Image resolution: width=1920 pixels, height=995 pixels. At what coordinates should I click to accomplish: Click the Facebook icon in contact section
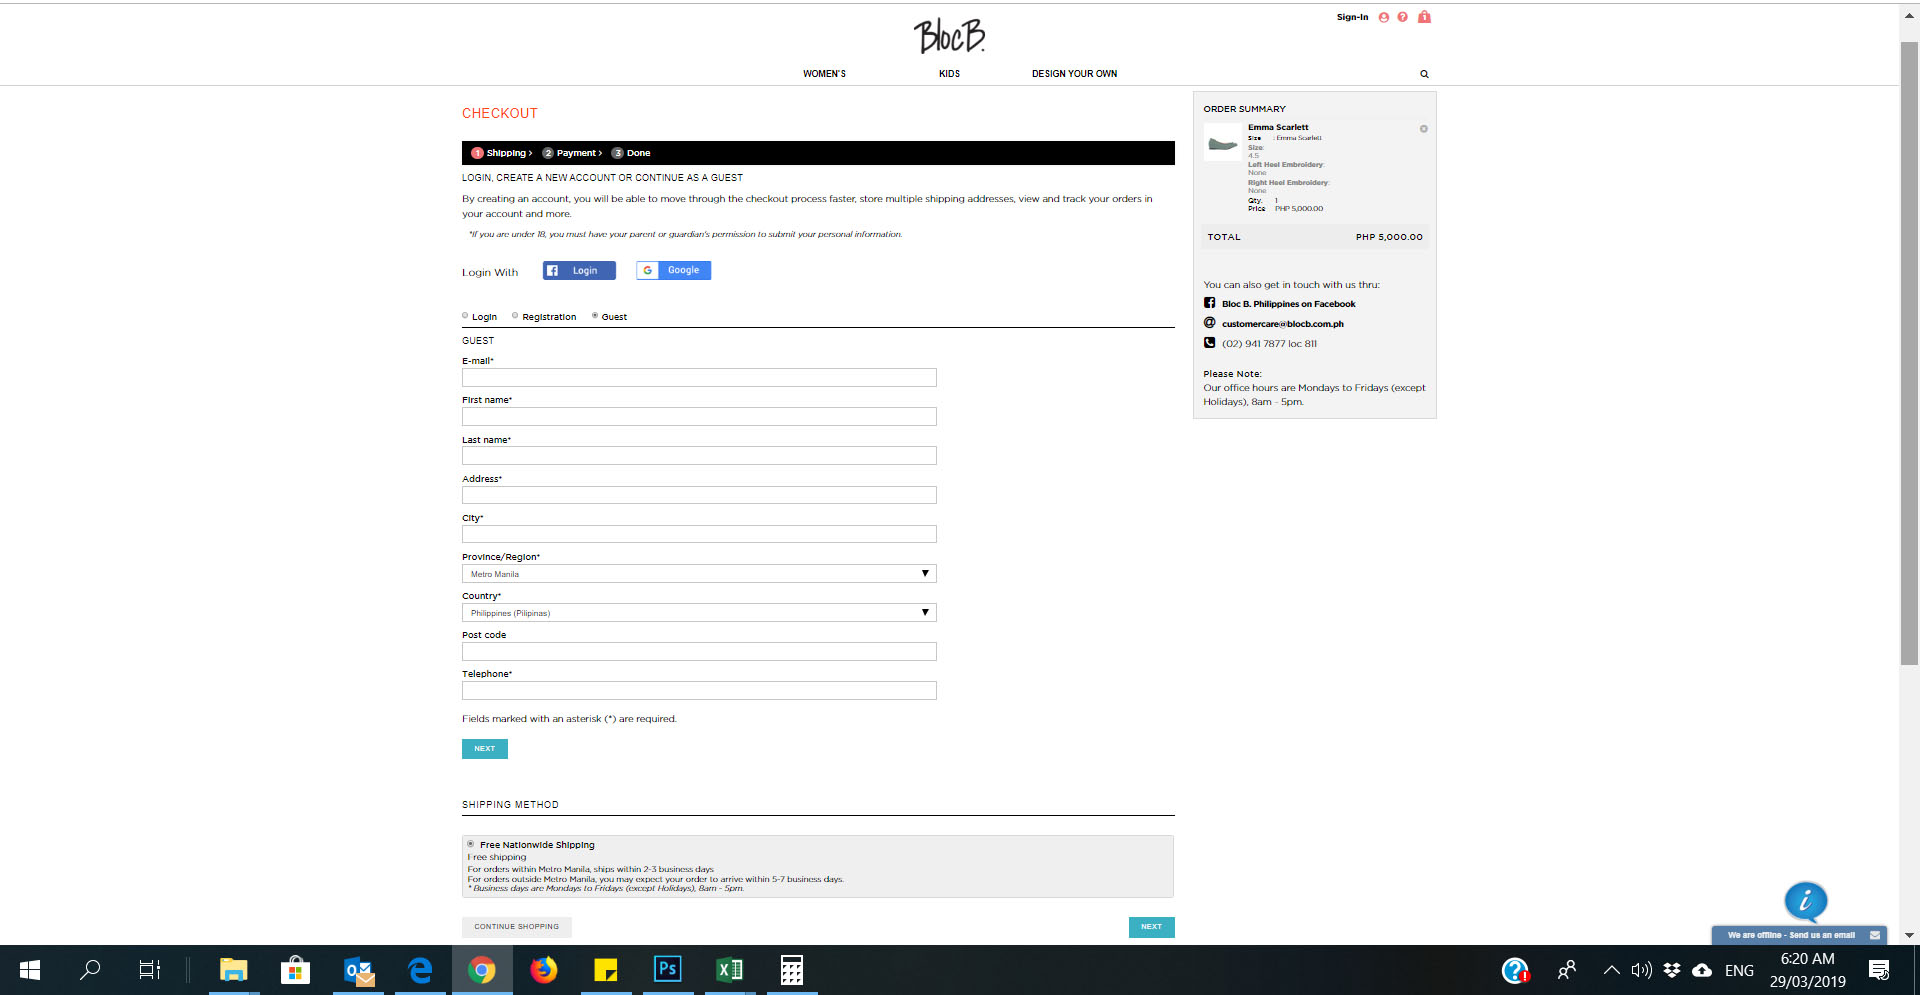tap(1209, 303)
